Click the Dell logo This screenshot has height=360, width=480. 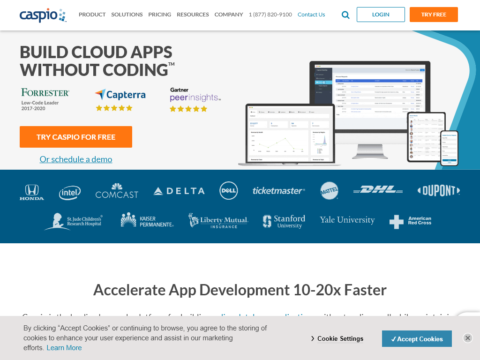[x=229, y=191]
